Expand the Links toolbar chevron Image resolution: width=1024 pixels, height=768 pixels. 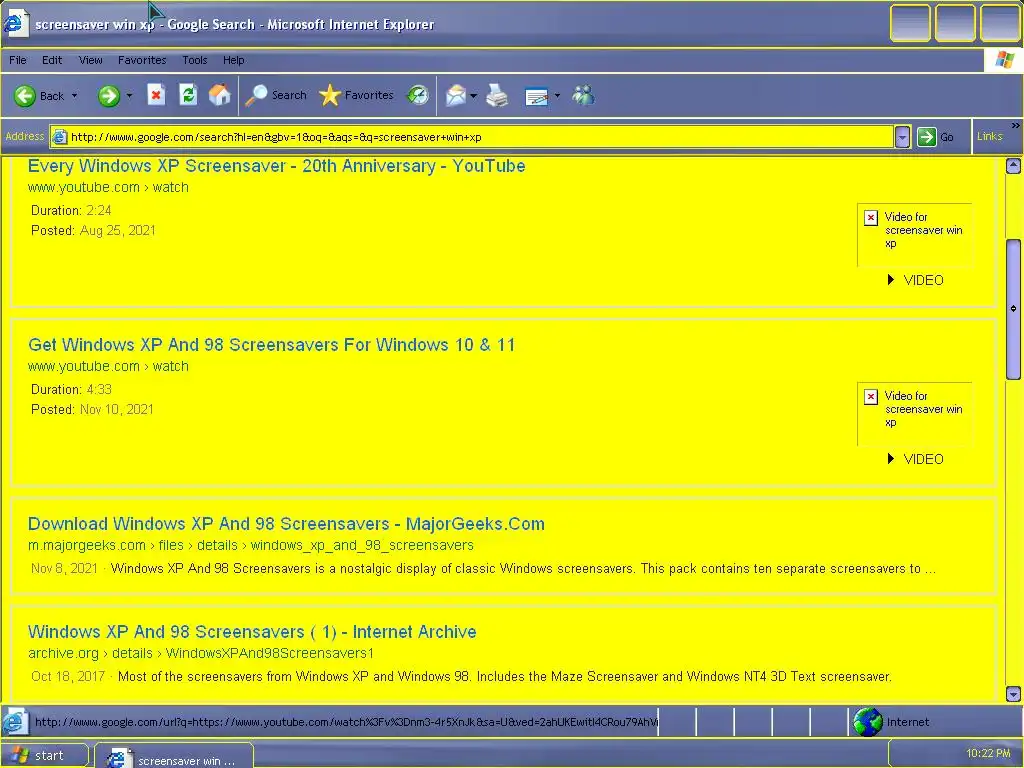[1016, 125]
